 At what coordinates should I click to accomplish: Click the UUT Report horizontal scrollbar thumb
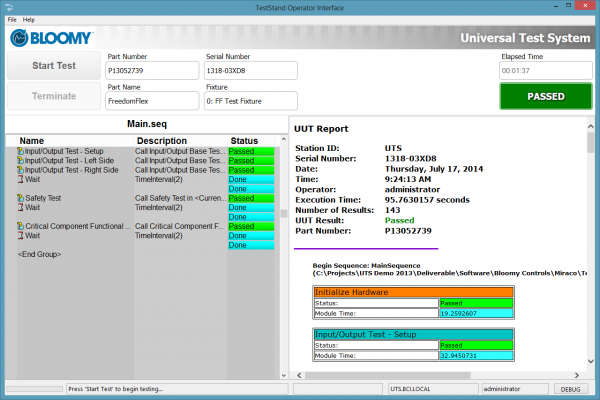[387, 376]
